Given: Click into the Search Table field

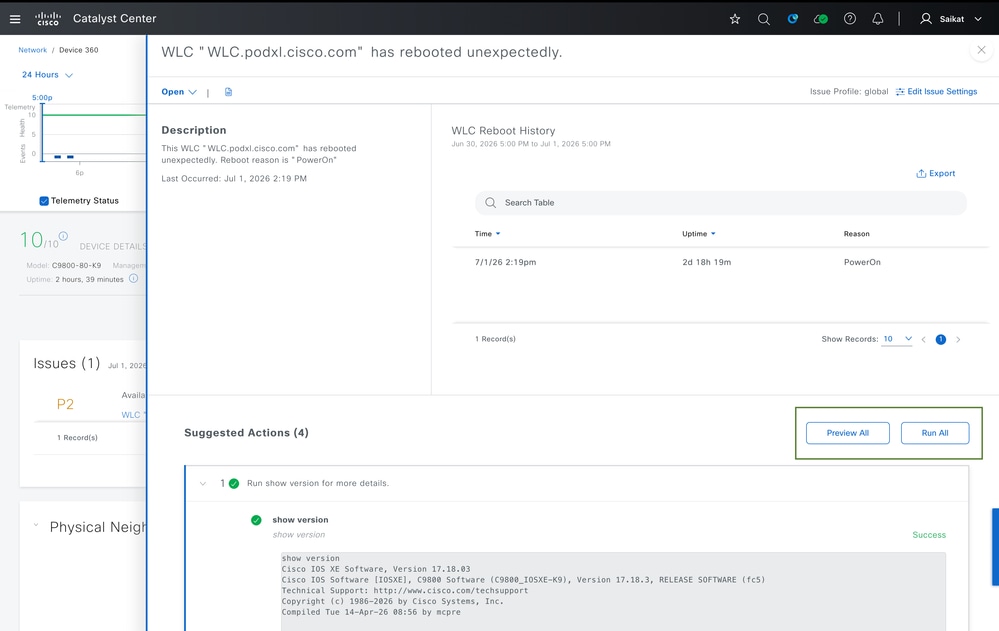Looking at the screenshot, I should 721,203.
